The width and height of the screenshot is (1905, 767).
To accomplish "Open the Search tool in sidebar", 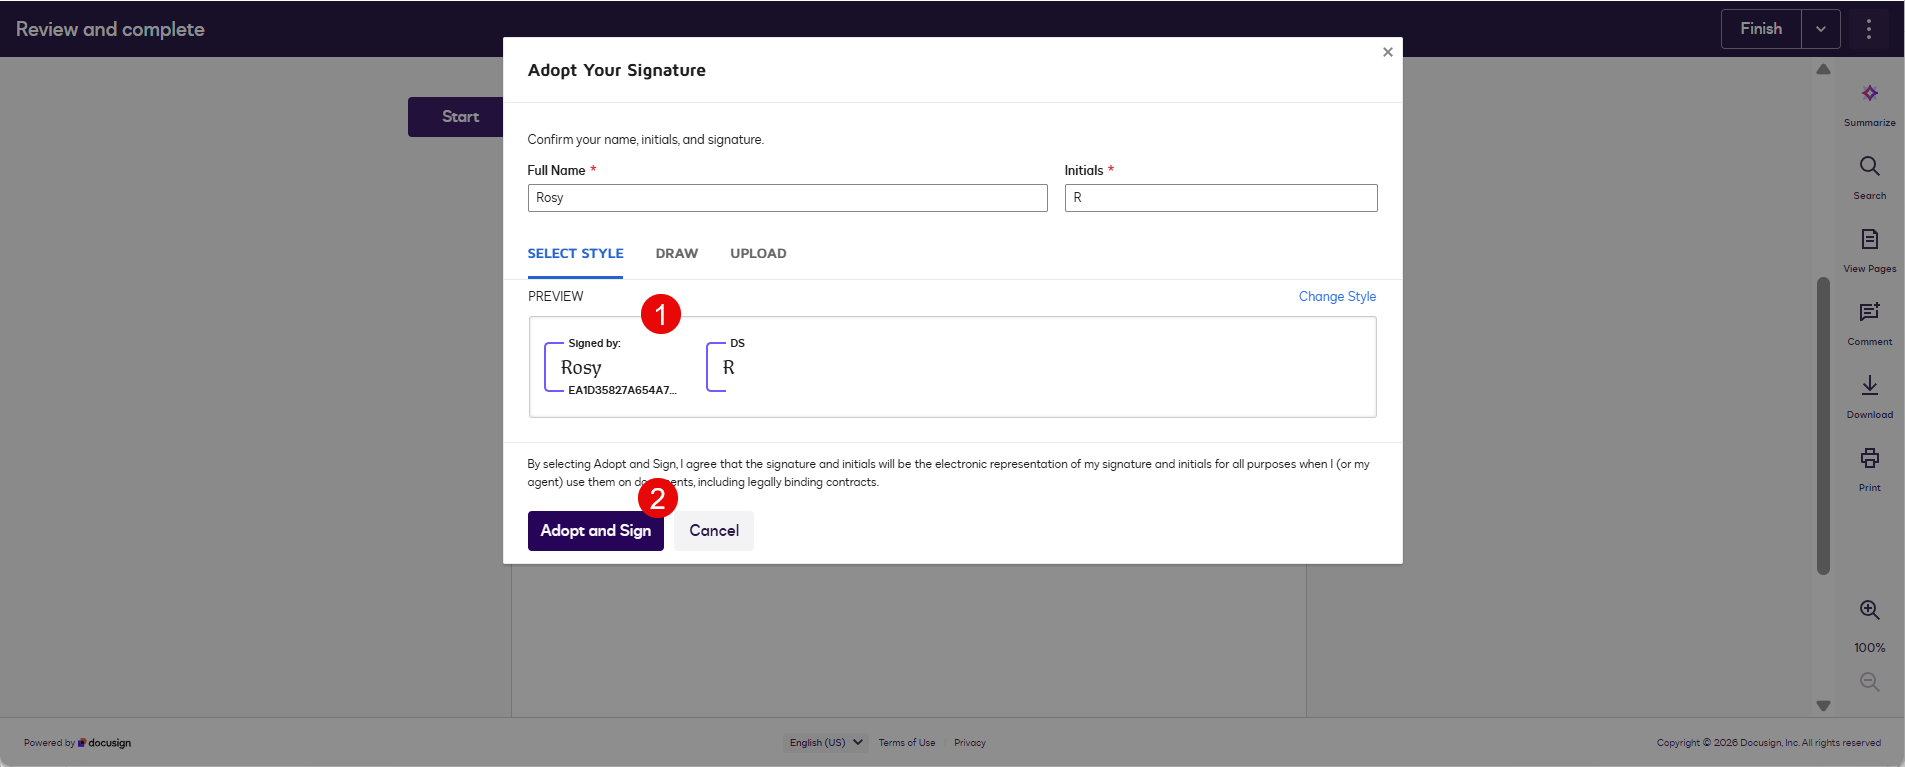I will tap(1869, 166).
